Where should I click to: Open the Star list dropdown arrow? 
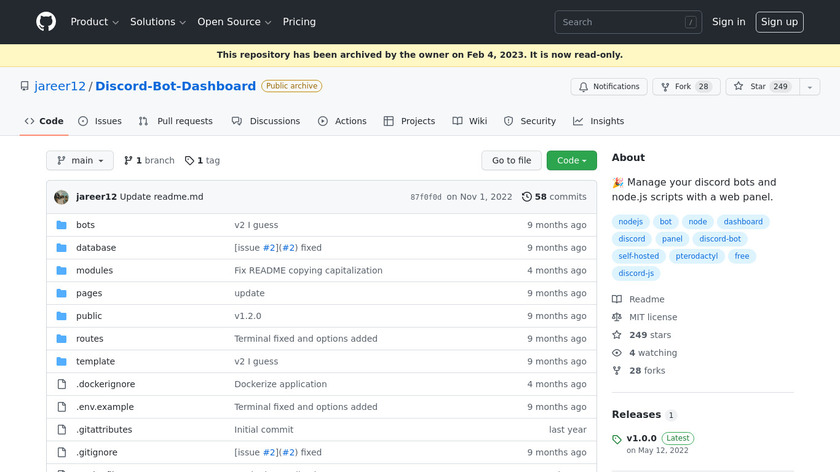[x=805, y=87]
